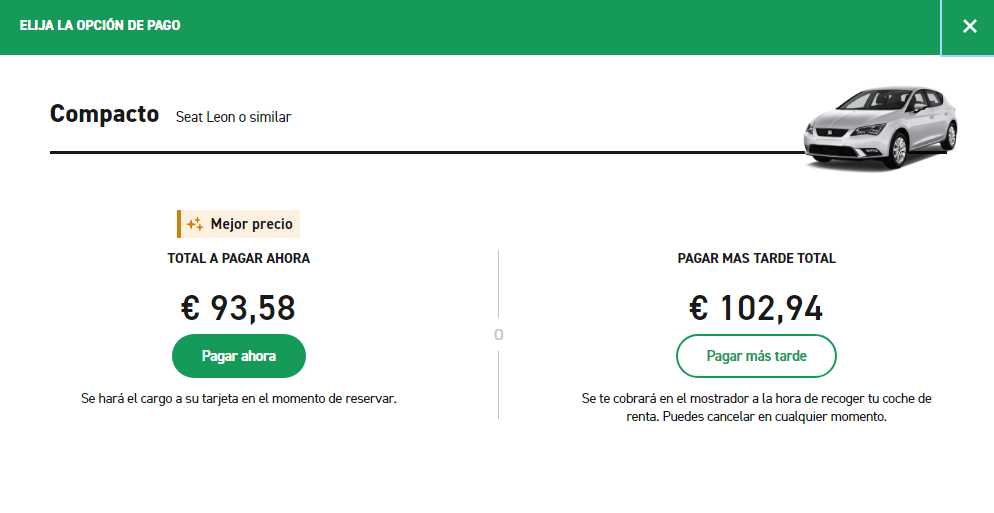Choose the Pagar más tarde button

[756, 356]
